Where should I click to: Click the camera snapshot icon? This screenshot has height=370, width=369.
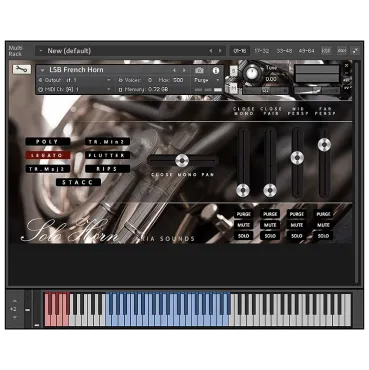point(199,70)
